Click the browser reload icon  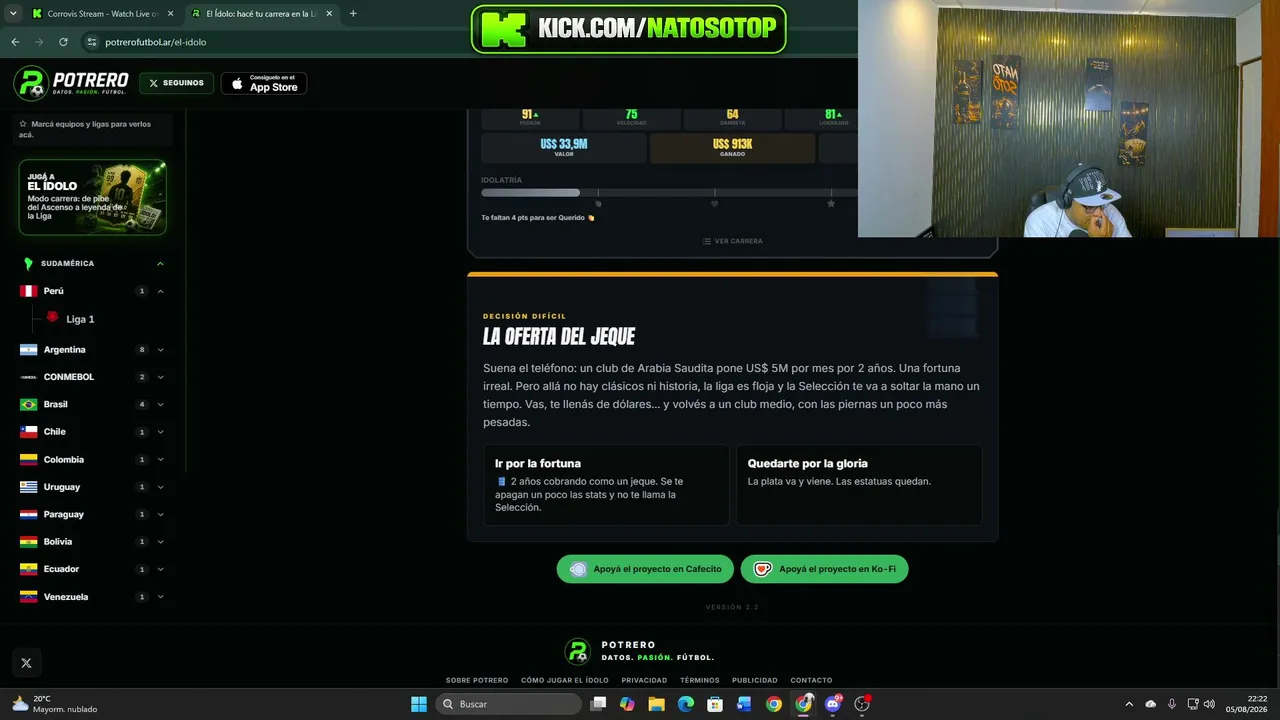[x=63, y=42]
